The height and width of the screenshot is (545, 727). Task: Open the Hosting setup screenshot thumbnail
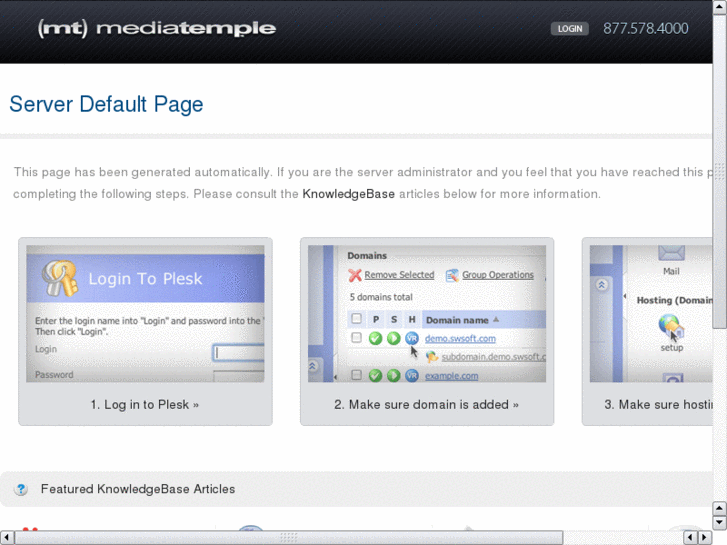651,314
